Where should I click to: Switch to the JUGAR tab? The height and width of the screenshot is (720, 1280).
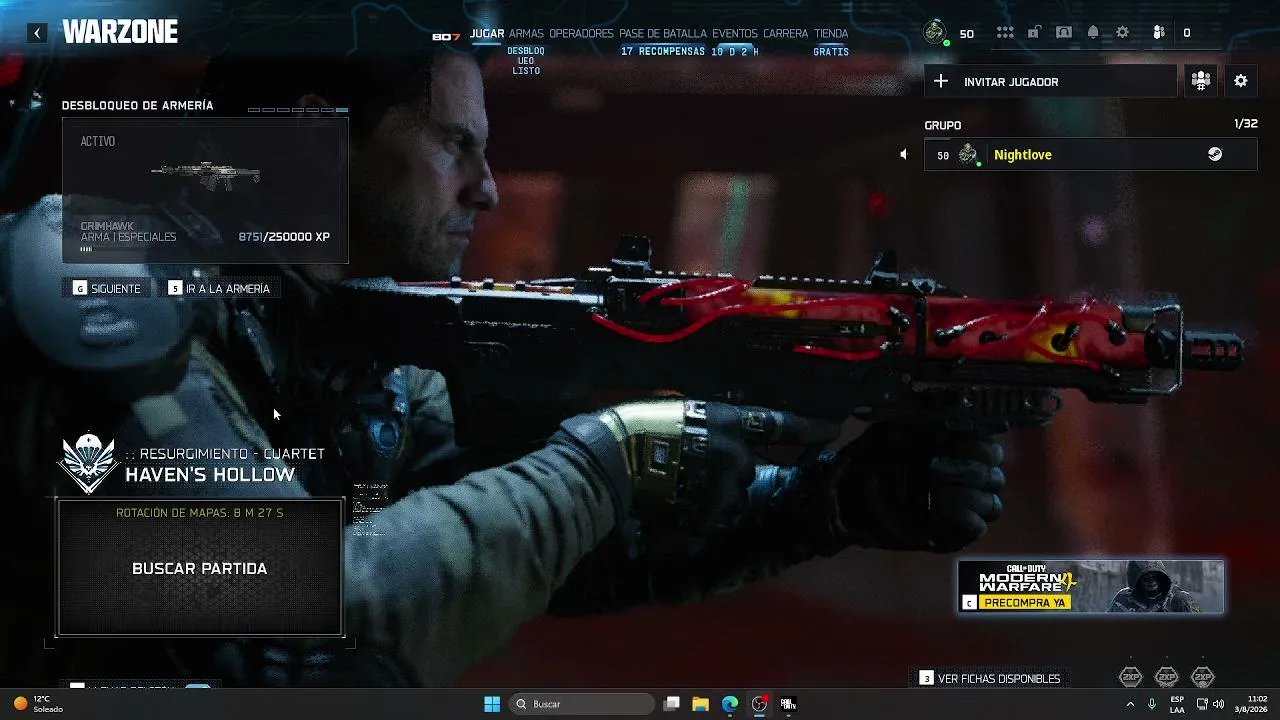pyautogui.click(x=487, y=34)
